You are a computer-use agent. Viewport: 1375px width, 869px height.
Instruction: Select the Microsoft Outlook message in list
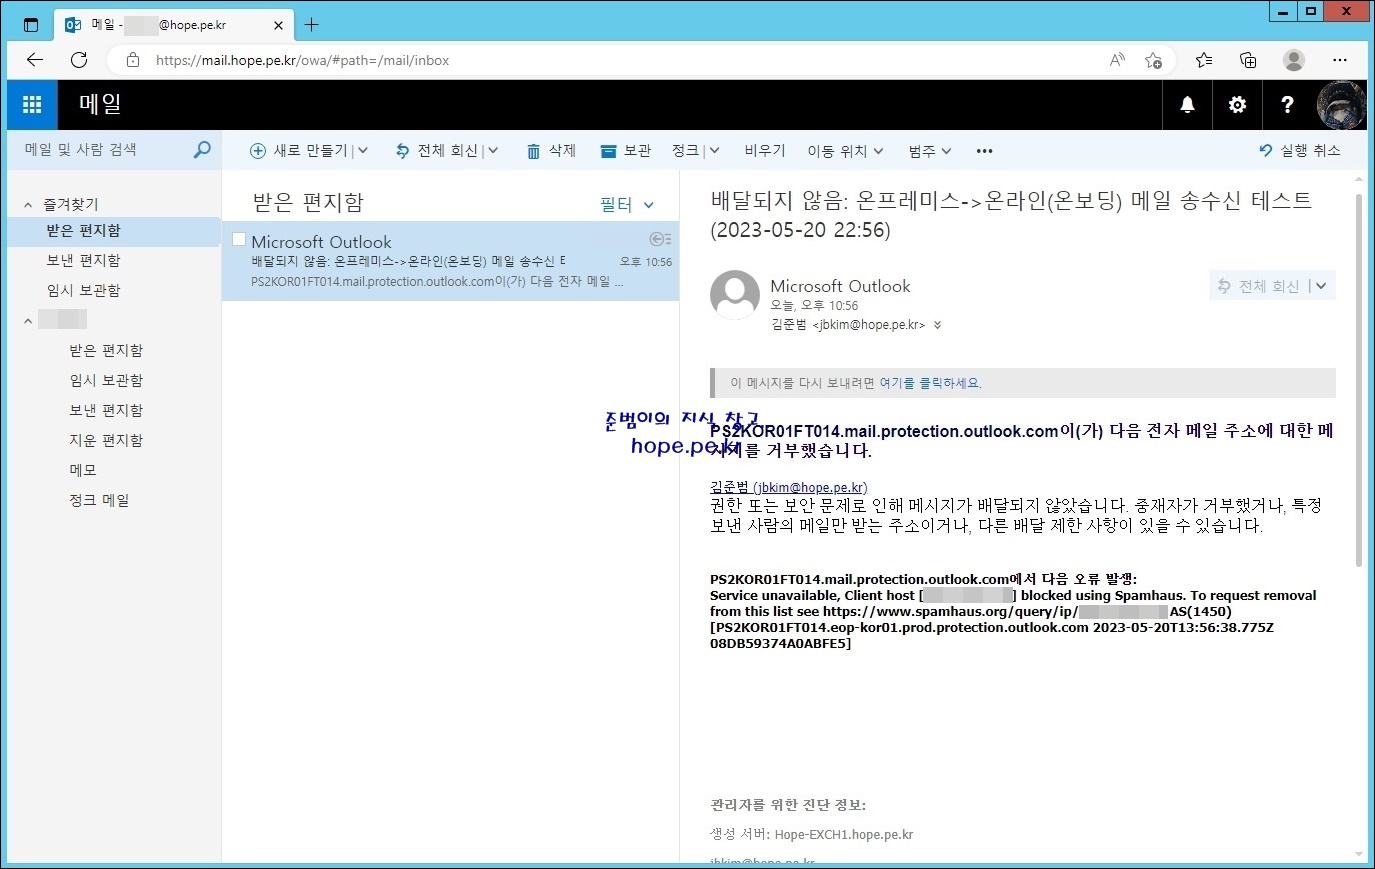450,261
